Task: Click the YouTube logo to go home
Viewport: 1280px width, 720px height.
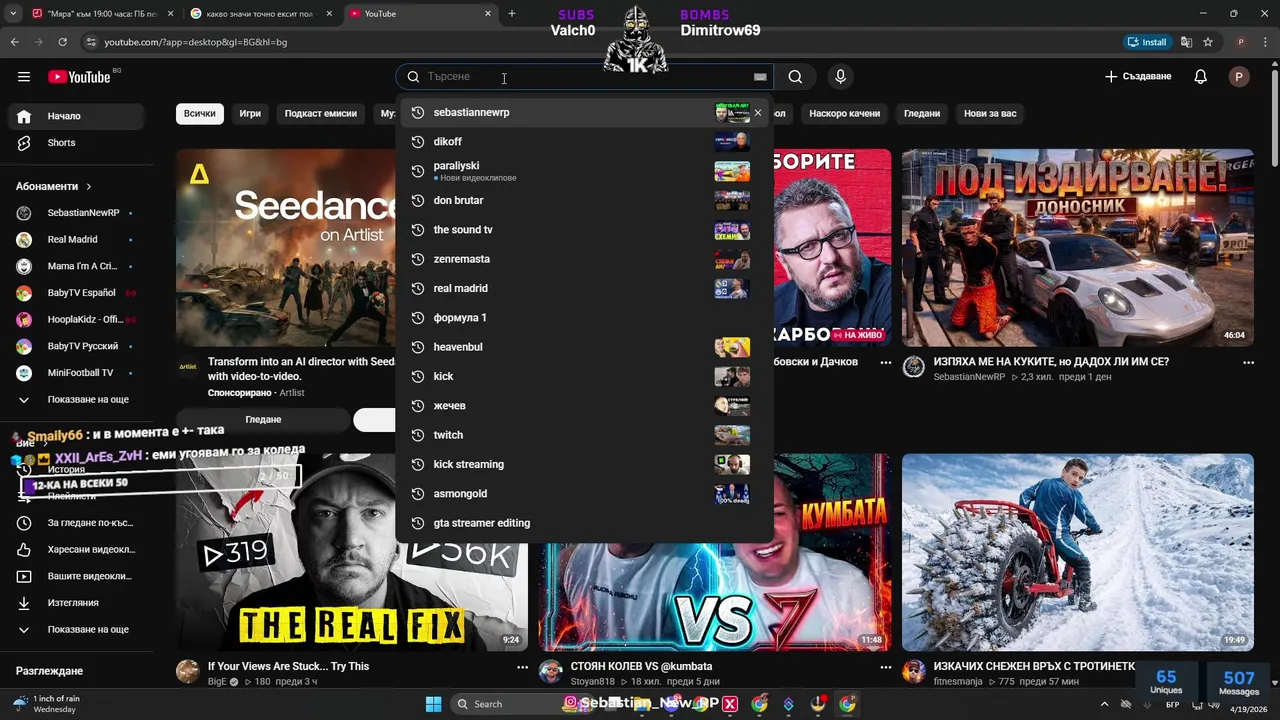Action: pos(79,77)
